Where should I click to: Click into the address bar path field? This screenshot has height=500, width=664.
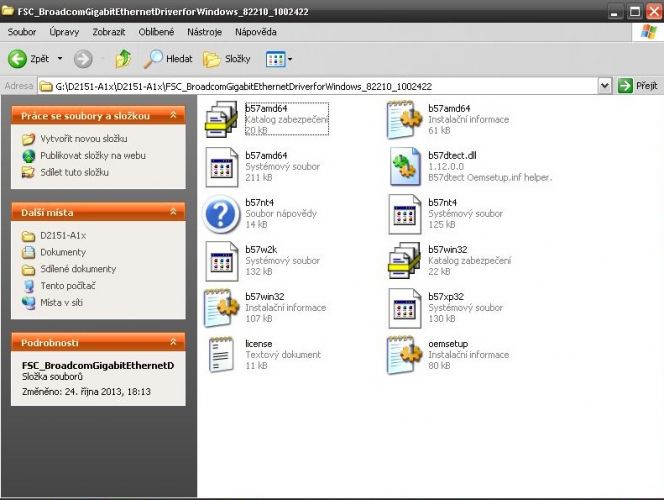pyautogui.click(x=318, y=86)
